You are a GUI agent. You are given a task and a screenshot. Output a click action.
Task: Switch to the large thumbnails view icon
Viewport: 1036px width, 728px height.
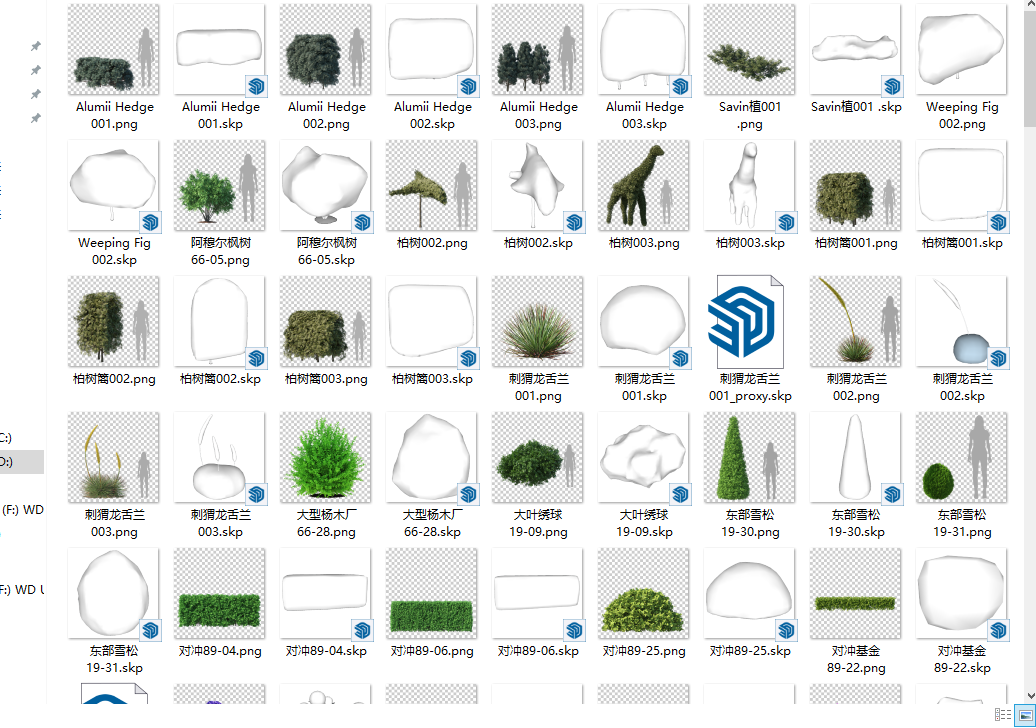pyautogui.click(x=1025, y=715)
